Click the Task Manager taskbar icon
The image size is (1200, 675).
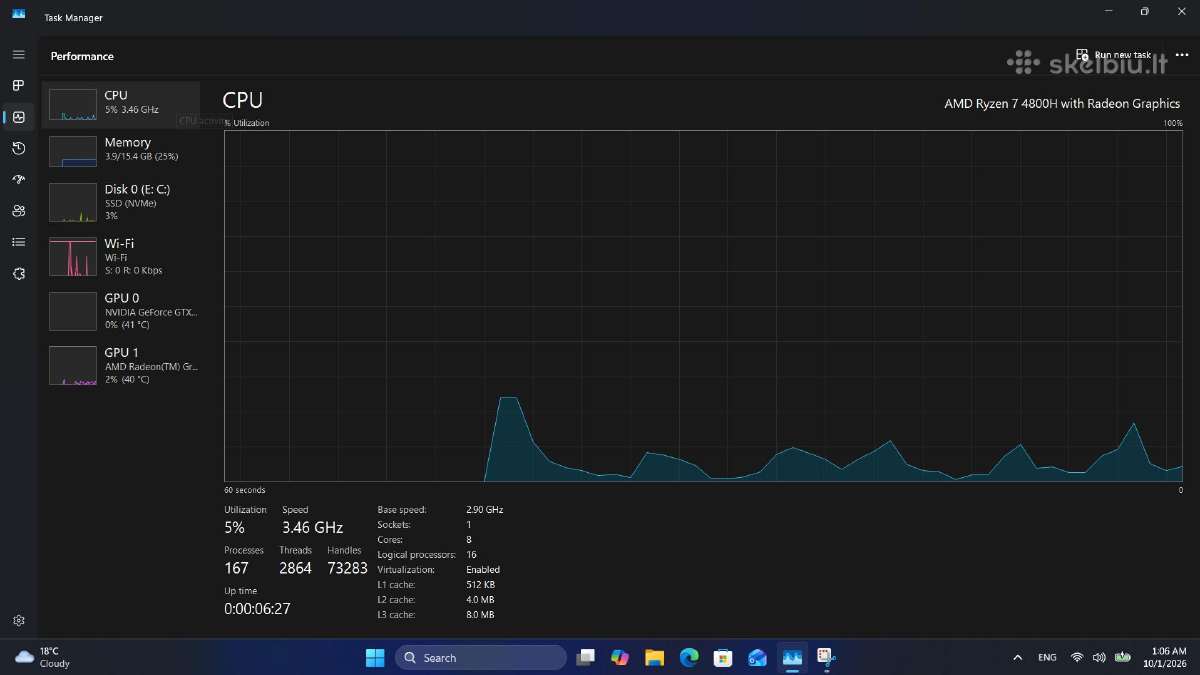[792, 657]
